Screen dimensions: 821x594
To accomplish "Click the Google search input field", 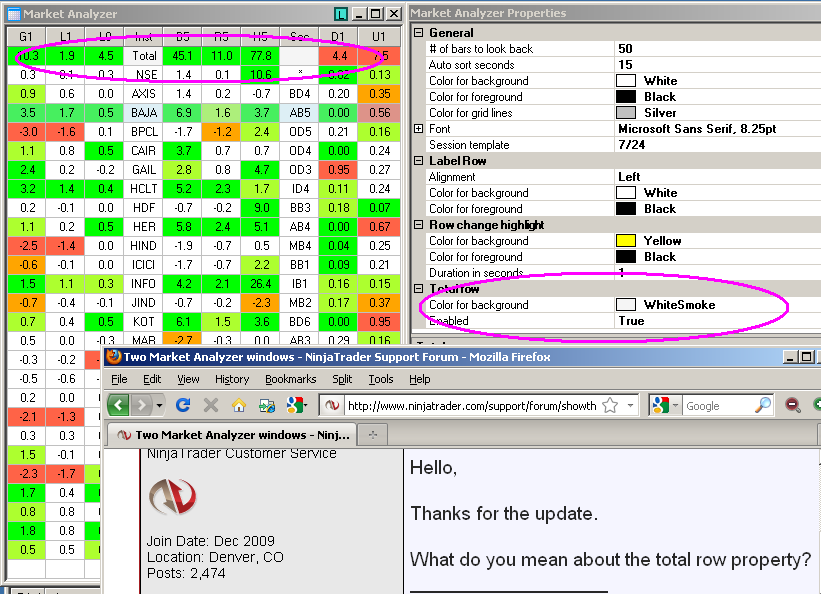I will [x=718, y=406].
